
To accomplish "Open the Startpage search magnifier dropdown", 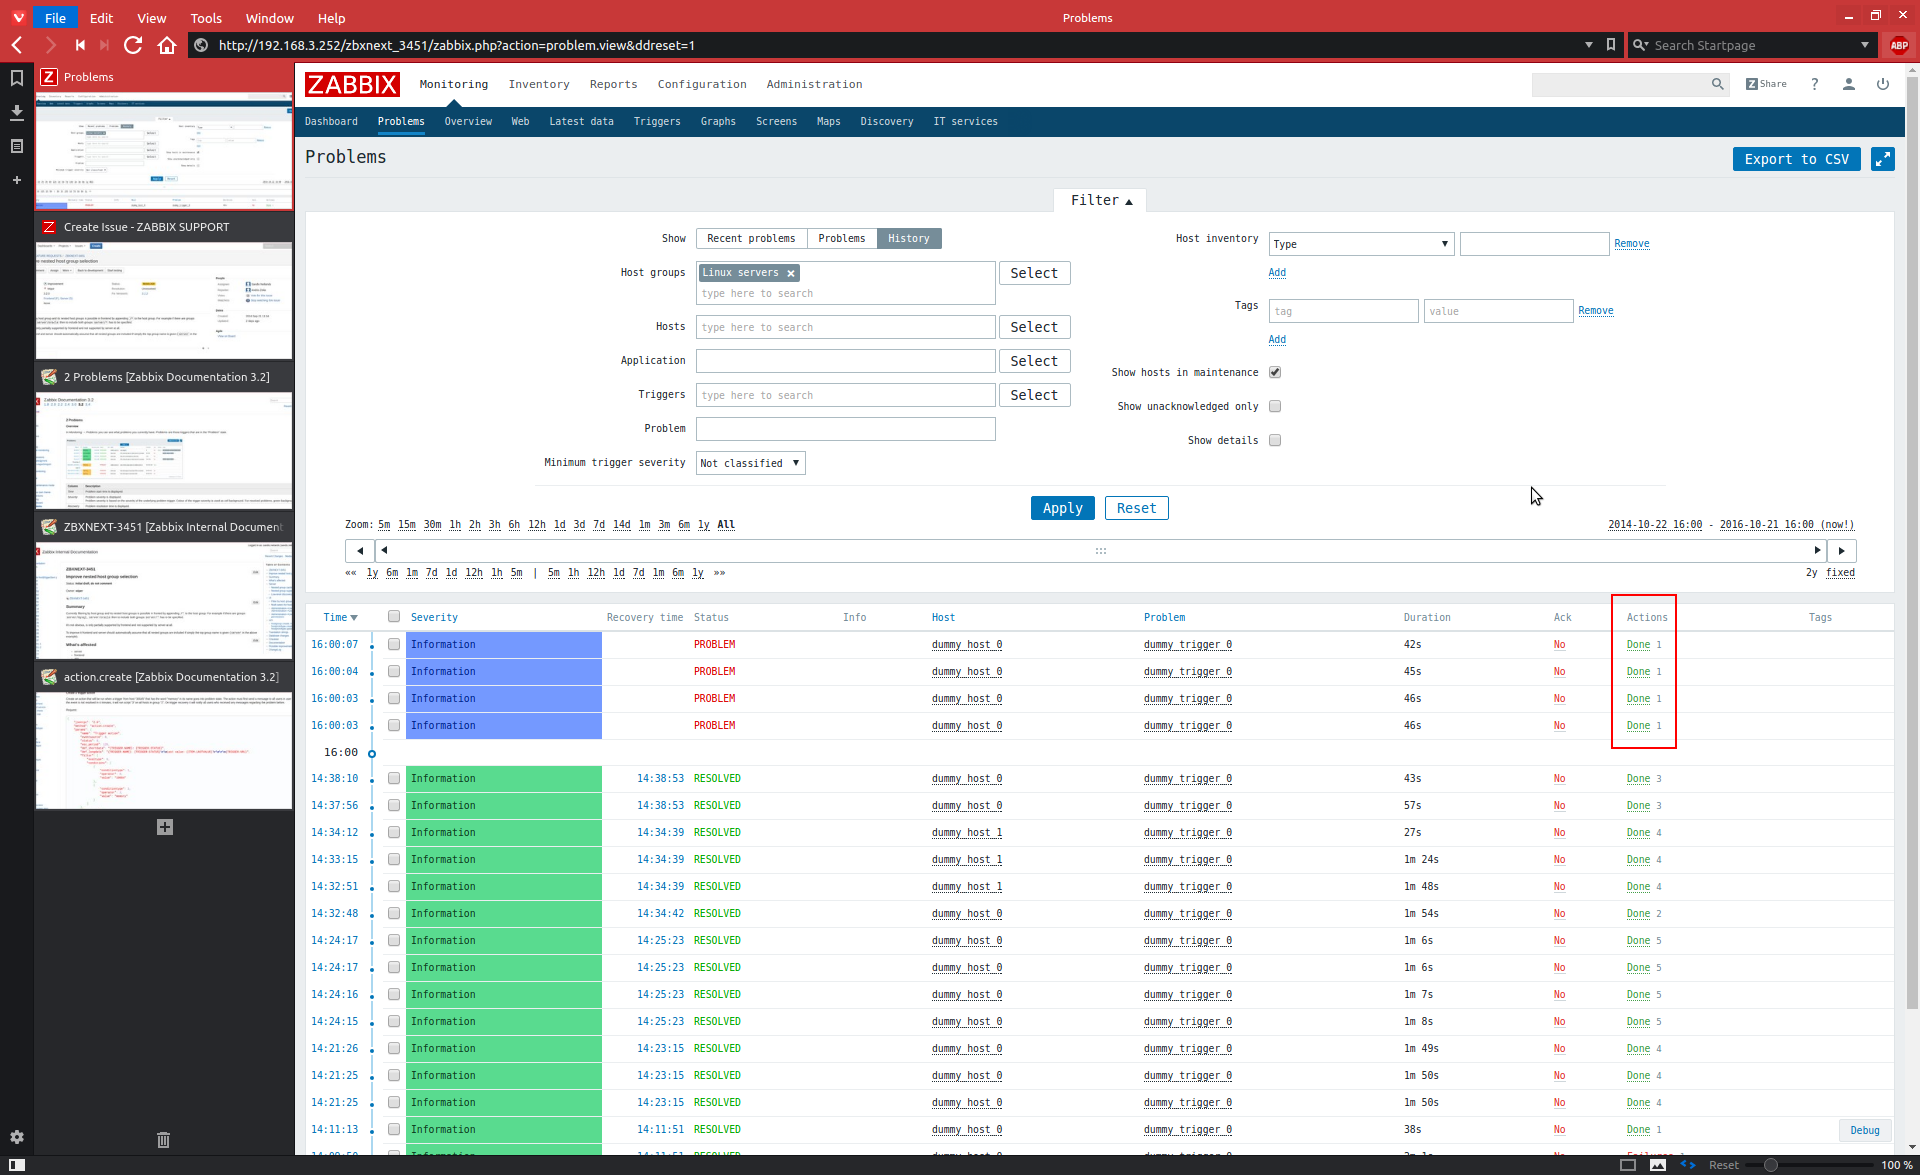I will (x=1640, y=45).
